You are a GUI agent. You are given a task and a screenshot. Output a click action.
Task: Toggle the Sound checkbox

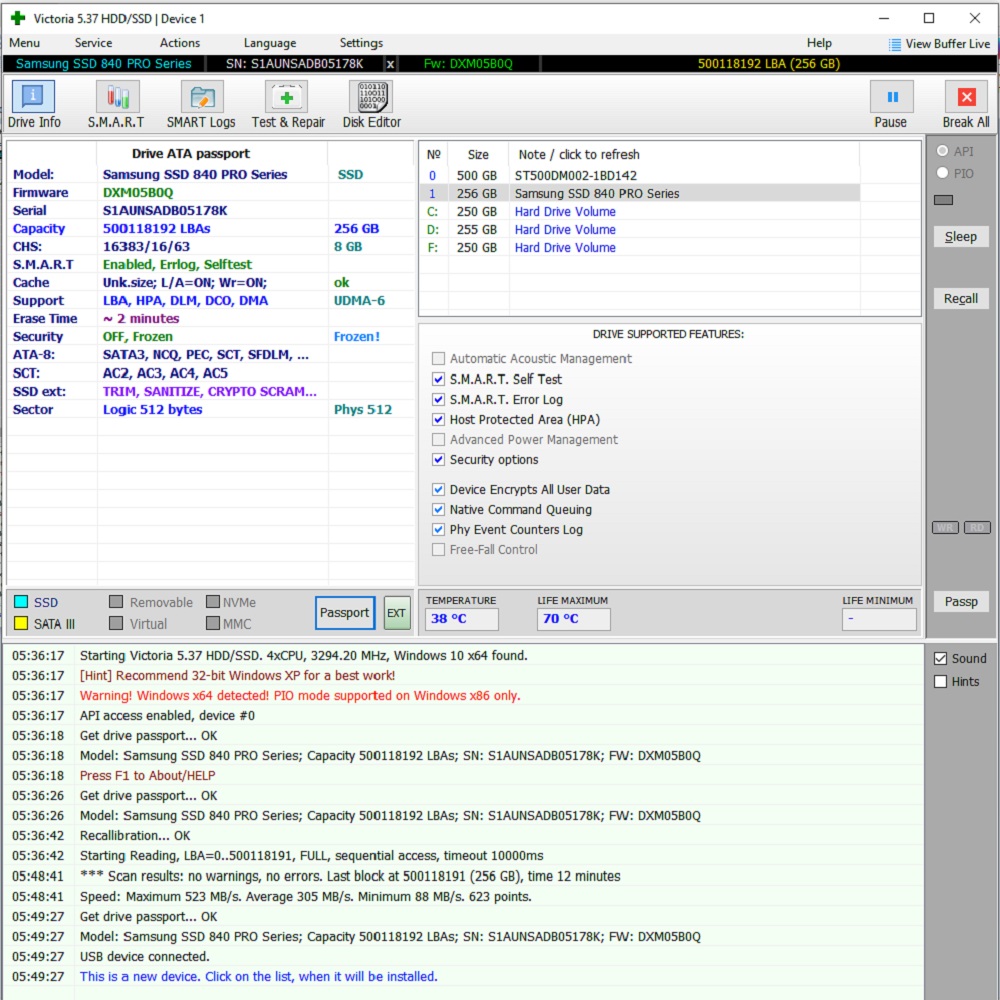pyautogui.click(x=940, y=659)
